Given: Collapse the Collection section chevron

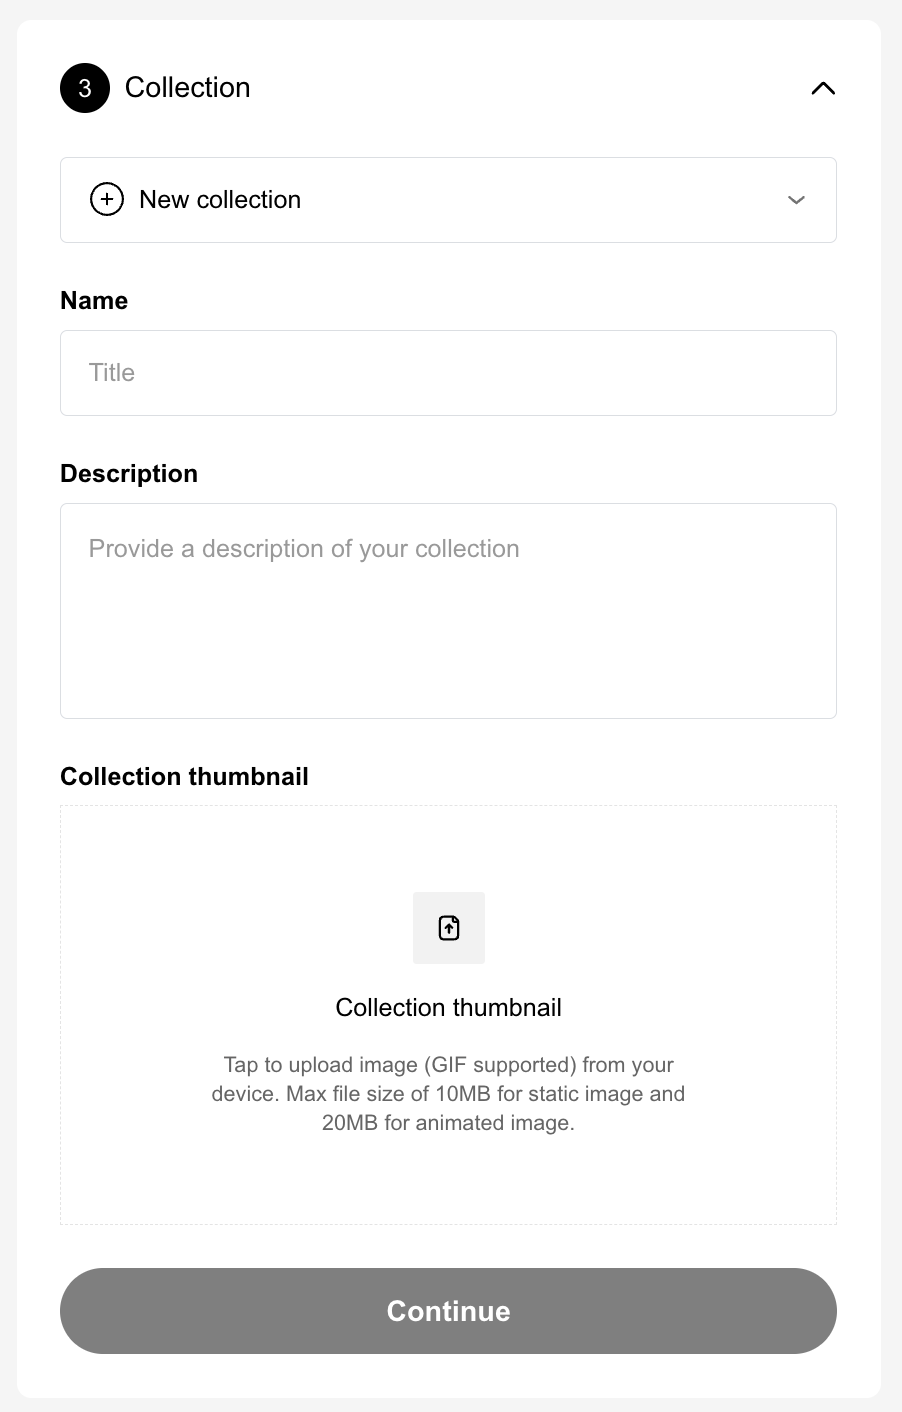Looking at the screenshot, I should 822,88.
